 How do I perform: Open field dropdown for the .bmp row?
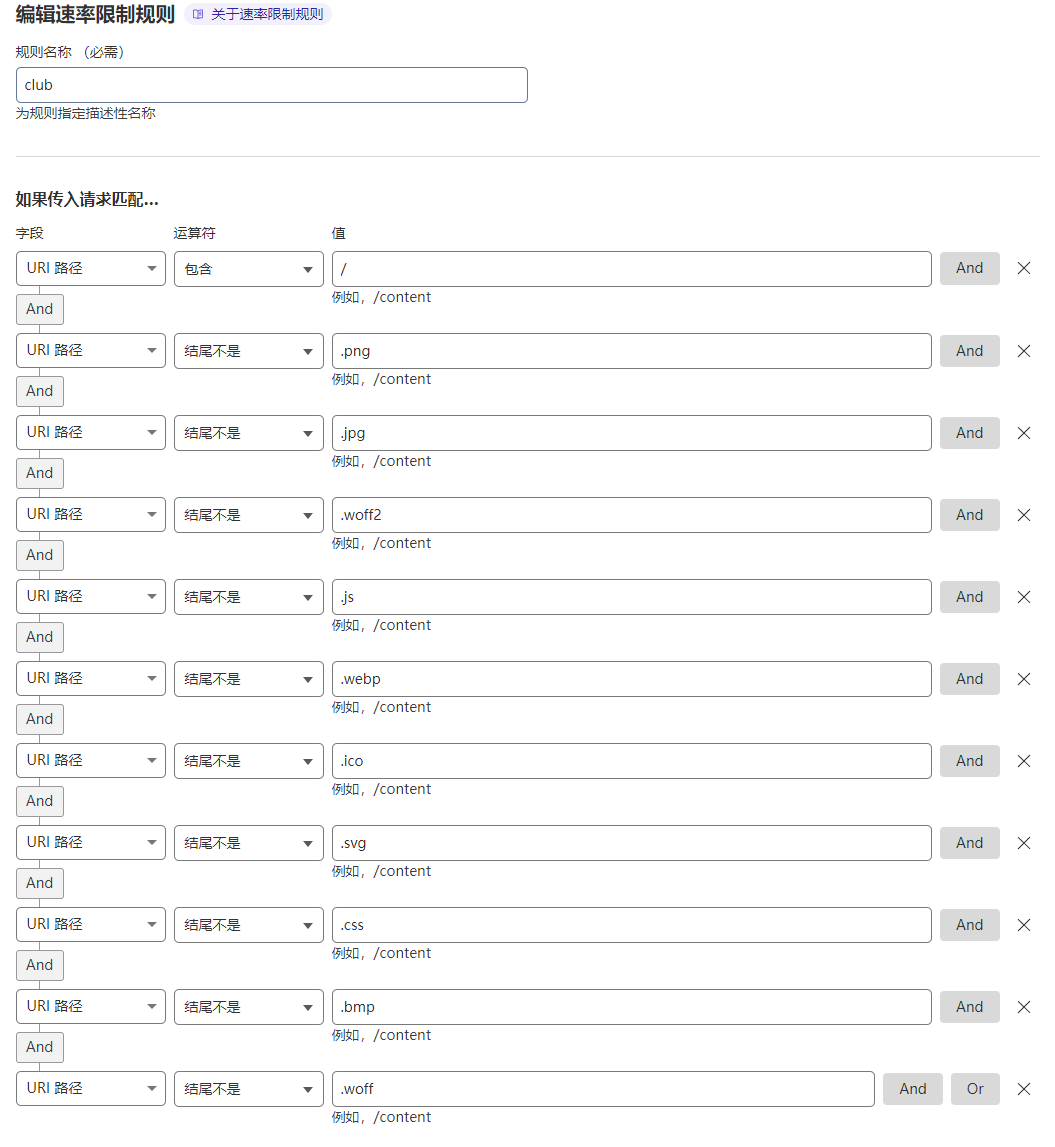(91, 1007)
